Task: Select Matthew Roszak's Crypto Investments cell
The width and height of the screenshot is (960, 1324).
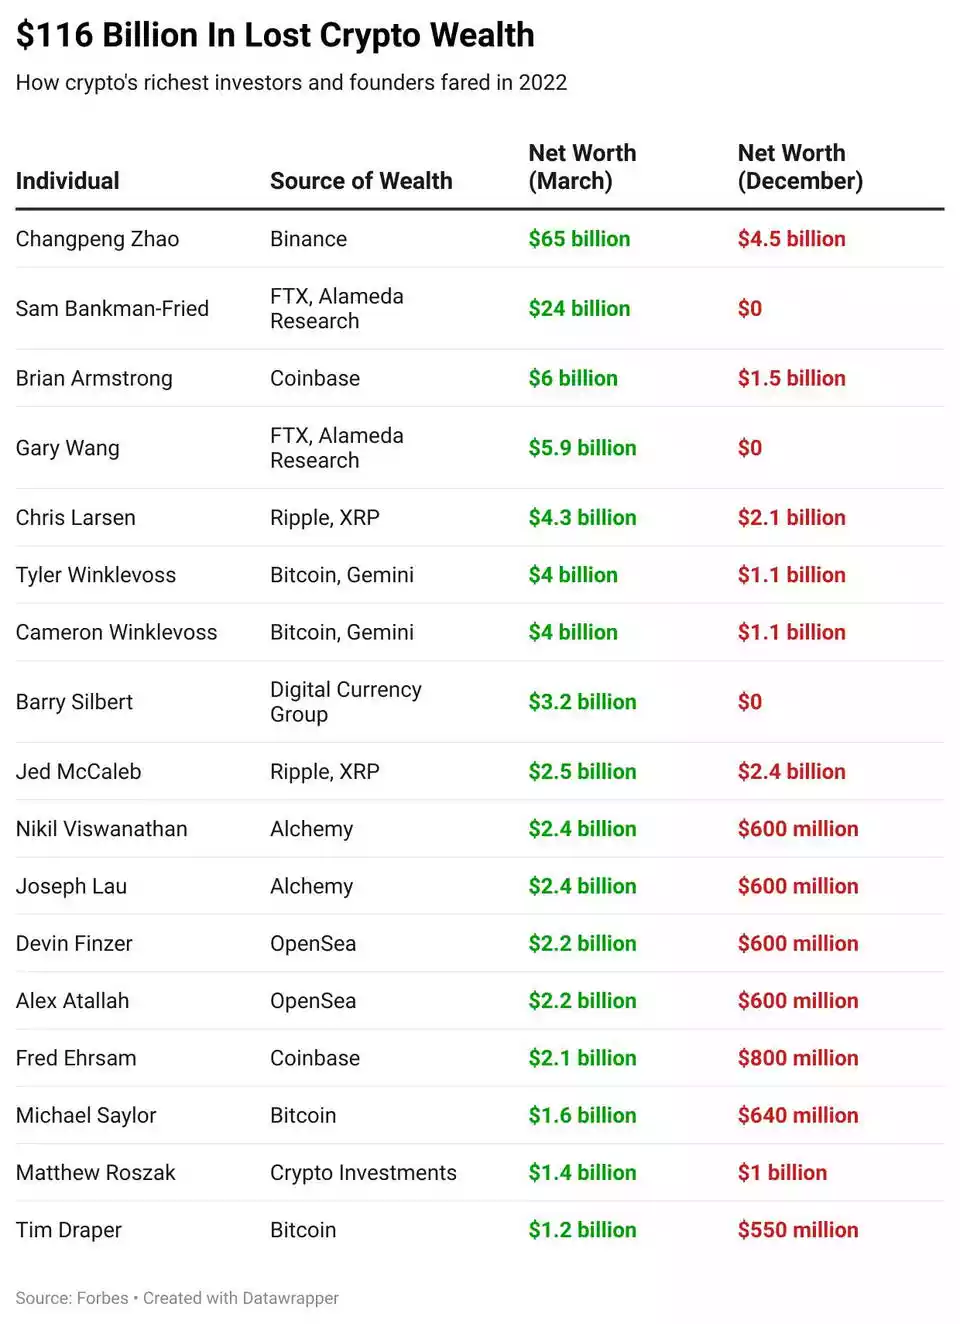Action: click(x=363, y=1173)
